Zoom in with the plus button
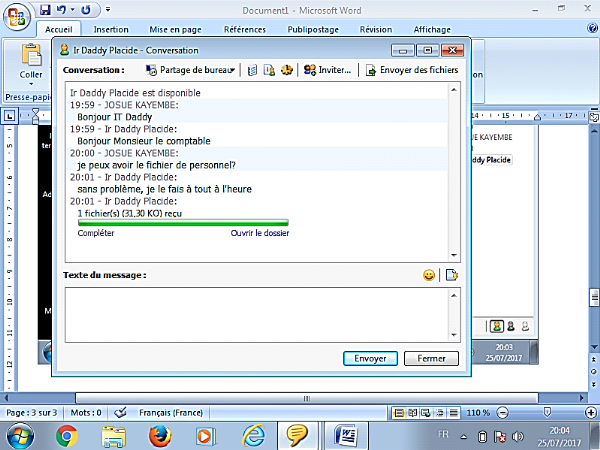The height and width of the screenshot is (450, 600). pyautogui.click(x=592, y=413)
